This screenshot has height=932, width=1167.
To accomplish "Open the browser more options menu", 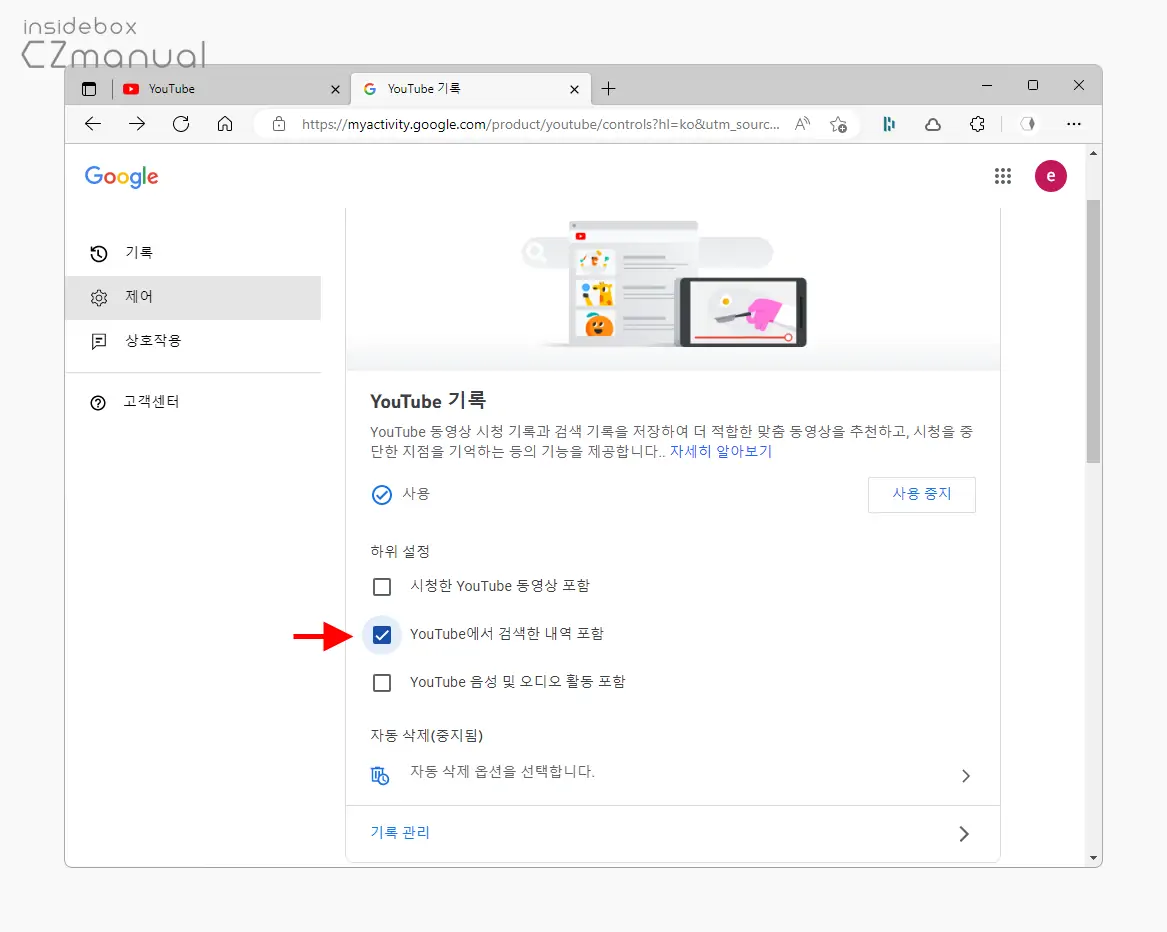I will (x=1074, y=124).
